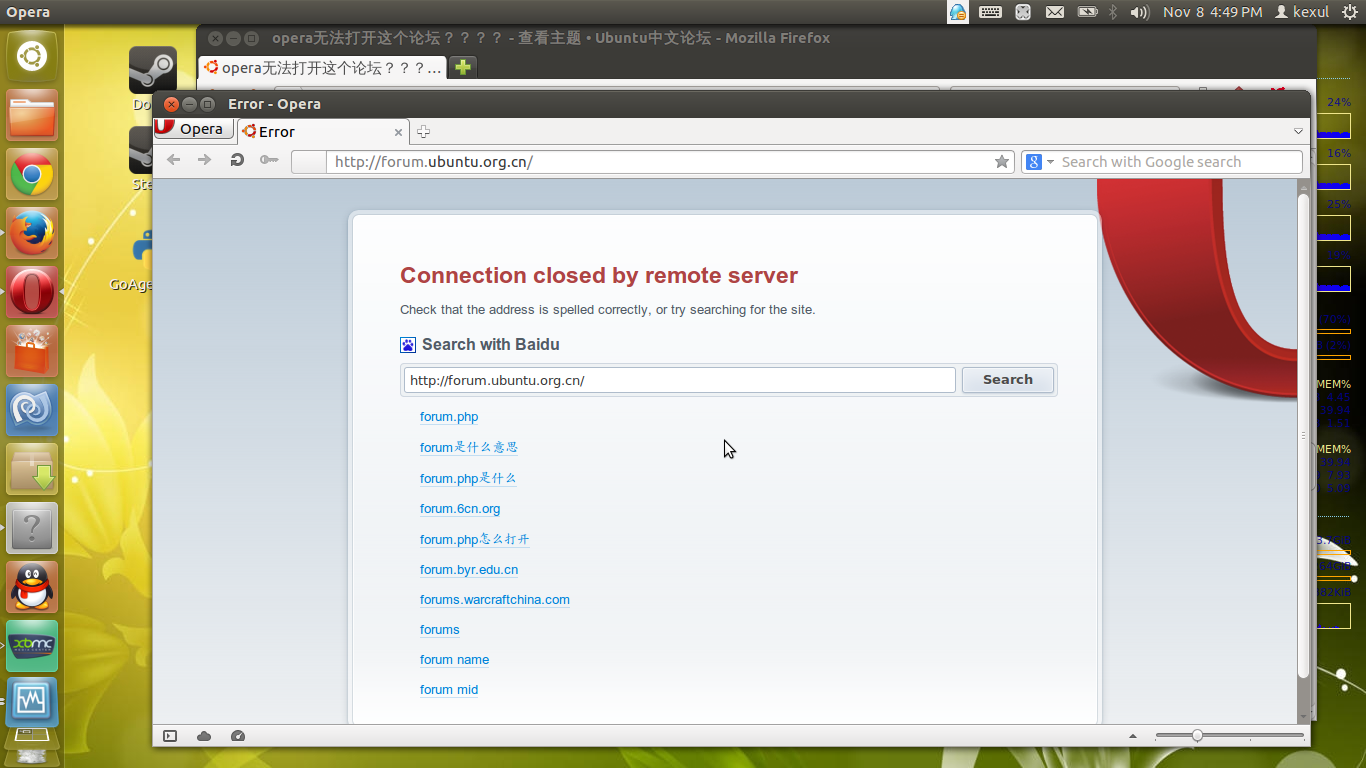The image size is (1366, 768).
Task: Select the Error tab
Action: [322, 131]
